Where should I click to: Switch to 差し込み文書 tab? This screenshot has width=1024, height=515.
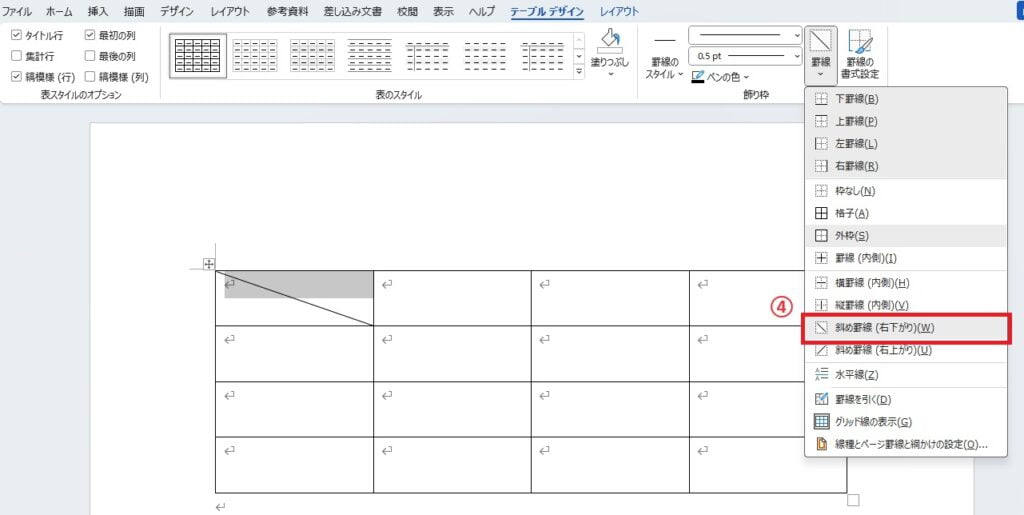(353, 11)
